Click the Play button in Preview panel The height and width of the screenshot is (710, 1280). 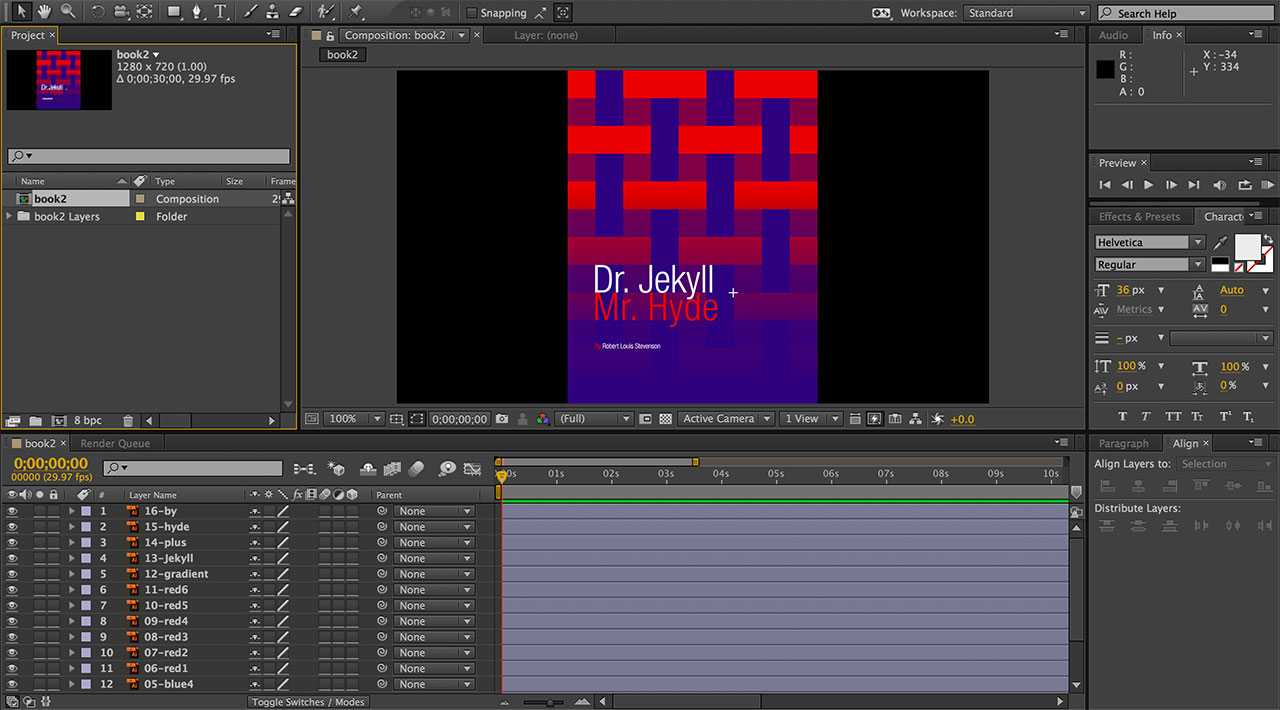(x=1148, y=185)
